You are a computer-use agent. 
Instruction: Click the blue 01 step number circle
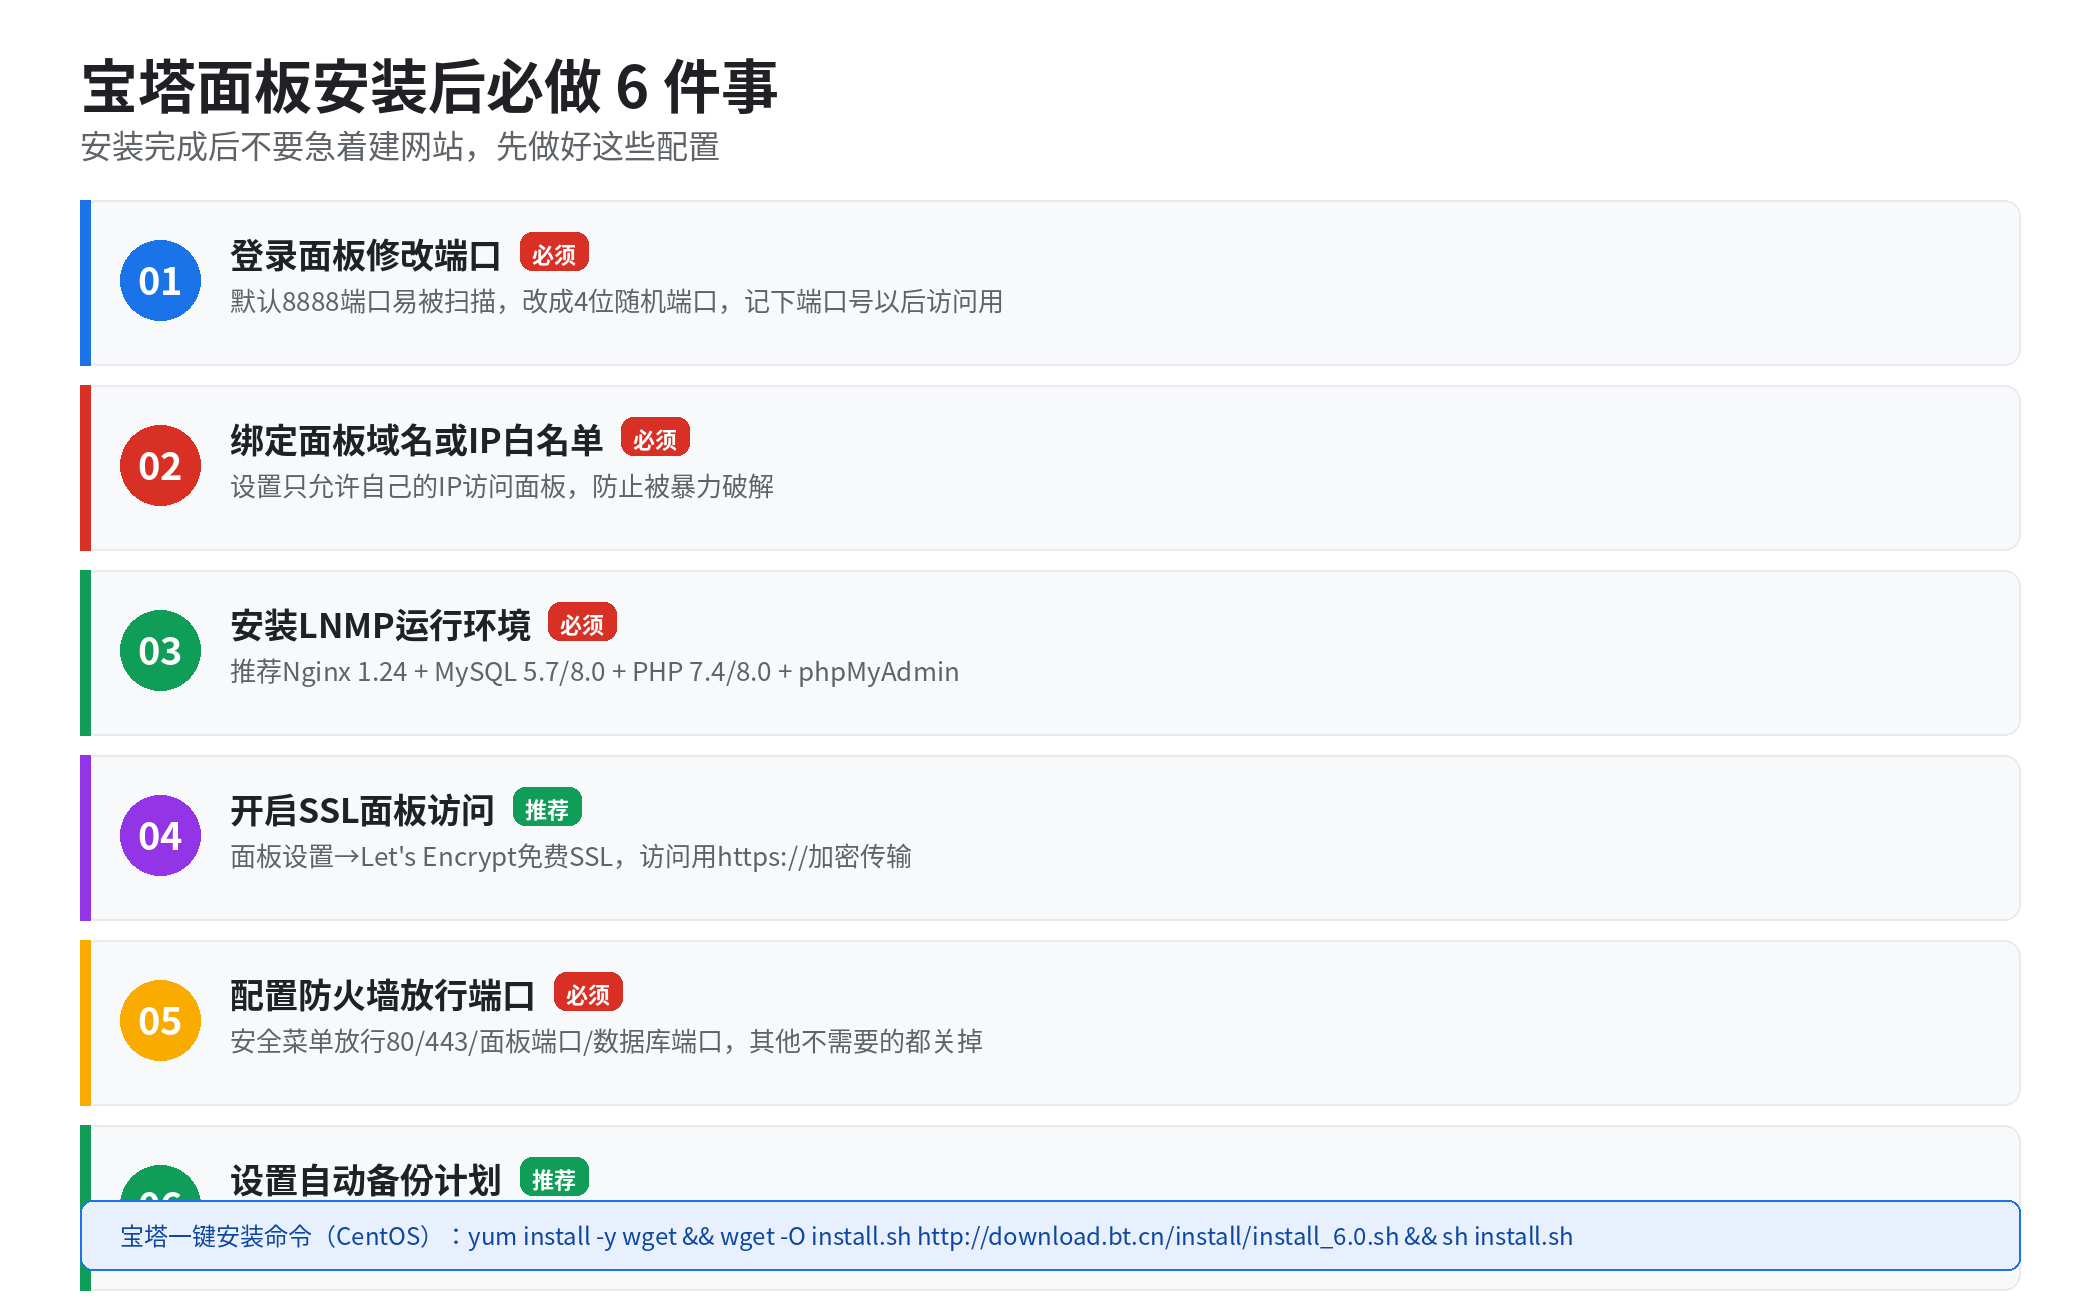pyautogui.click(x=160, y=281)
